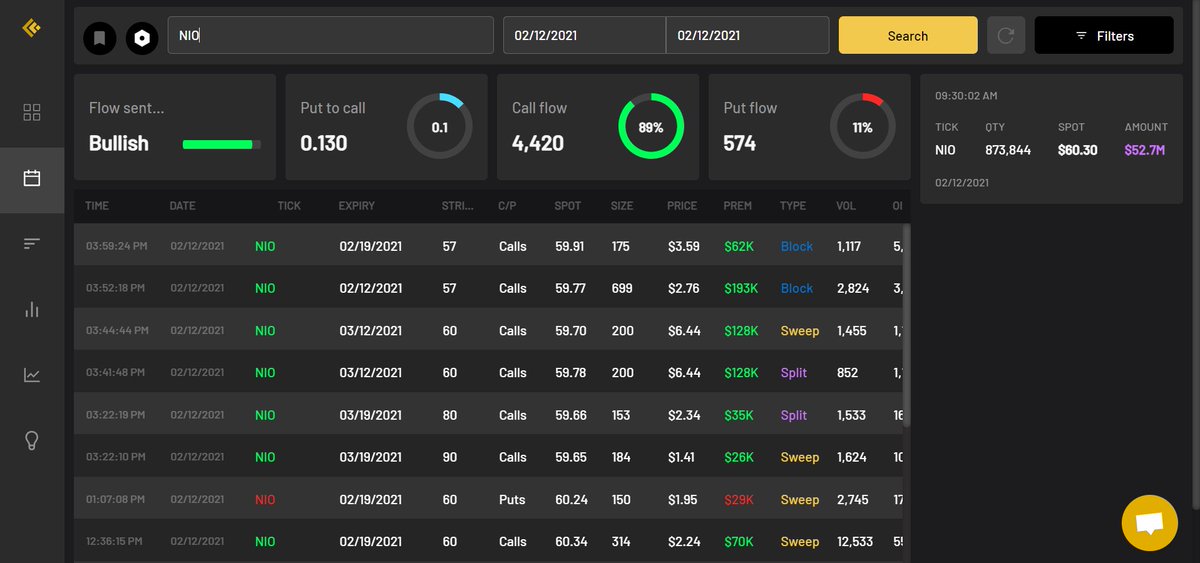Open the lightbulb ideas icon in sidebar

point(32,440)
